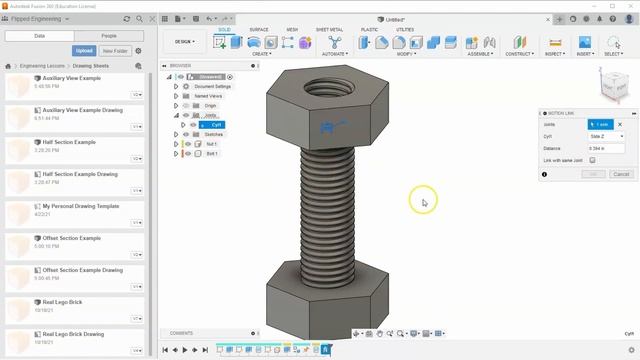This screenshot has height=360, width=640.
Task: Enable Link with same Joint checkbox
Action: pyautogui.click(x=592, y=160)
